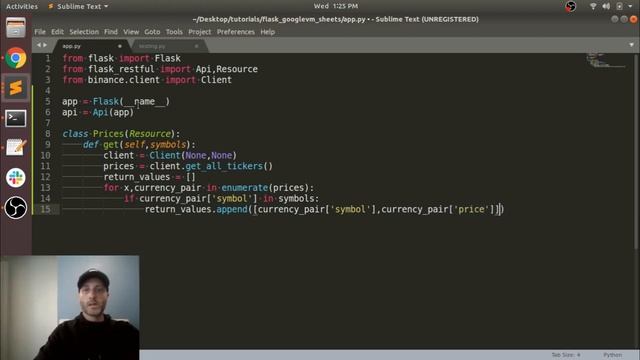This screenshot has height=360, width=640.
Task: Click the minimap code preview
Action: [x=606, y=60]
